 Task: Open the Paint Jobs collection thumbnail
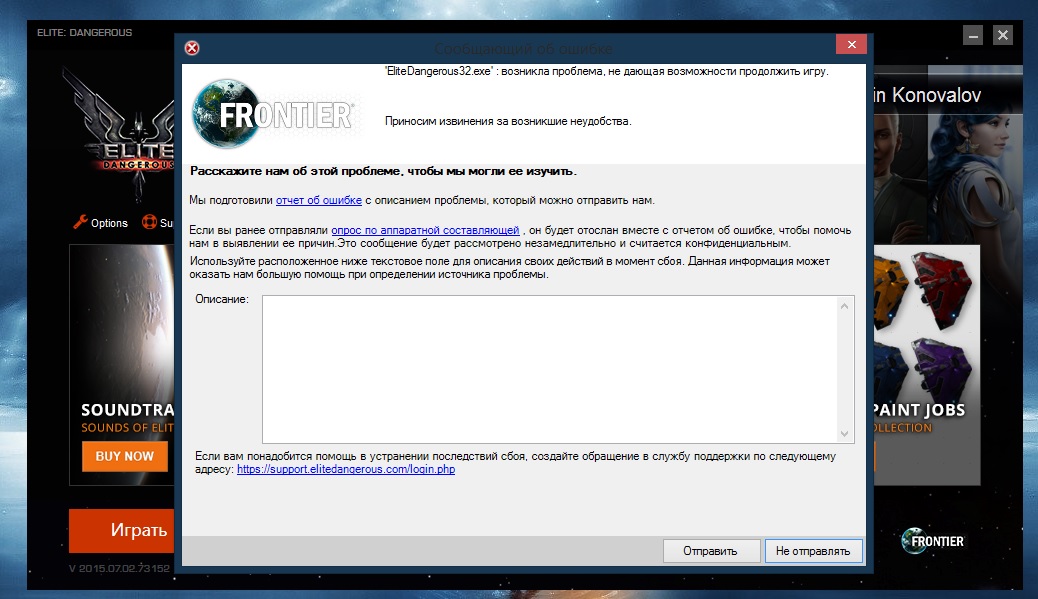click(x=927, y=365)
